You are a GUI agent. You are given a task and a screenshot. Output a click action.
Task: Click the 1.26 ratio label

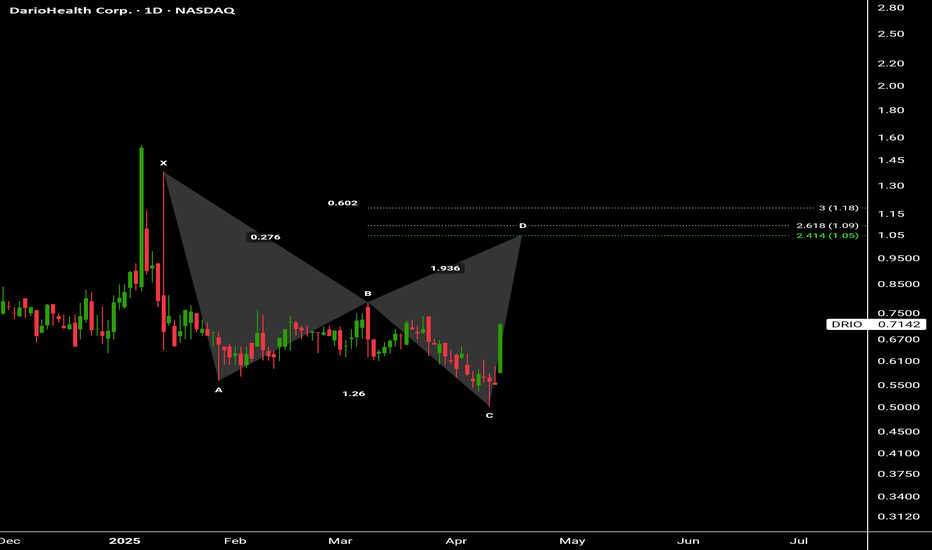click(x=354, y=394)
